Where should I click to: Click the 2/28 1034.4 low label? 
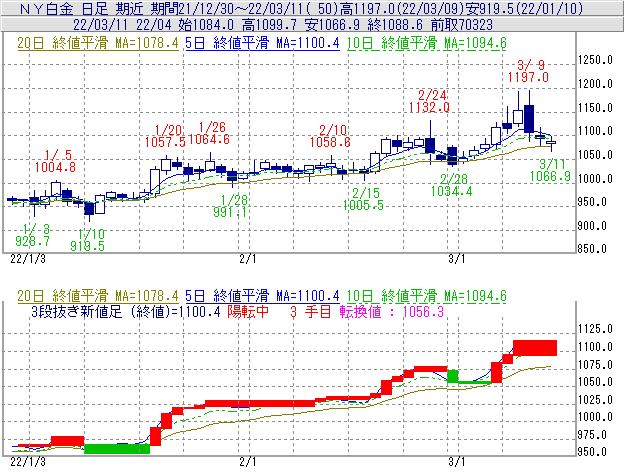tap(452, 185)
